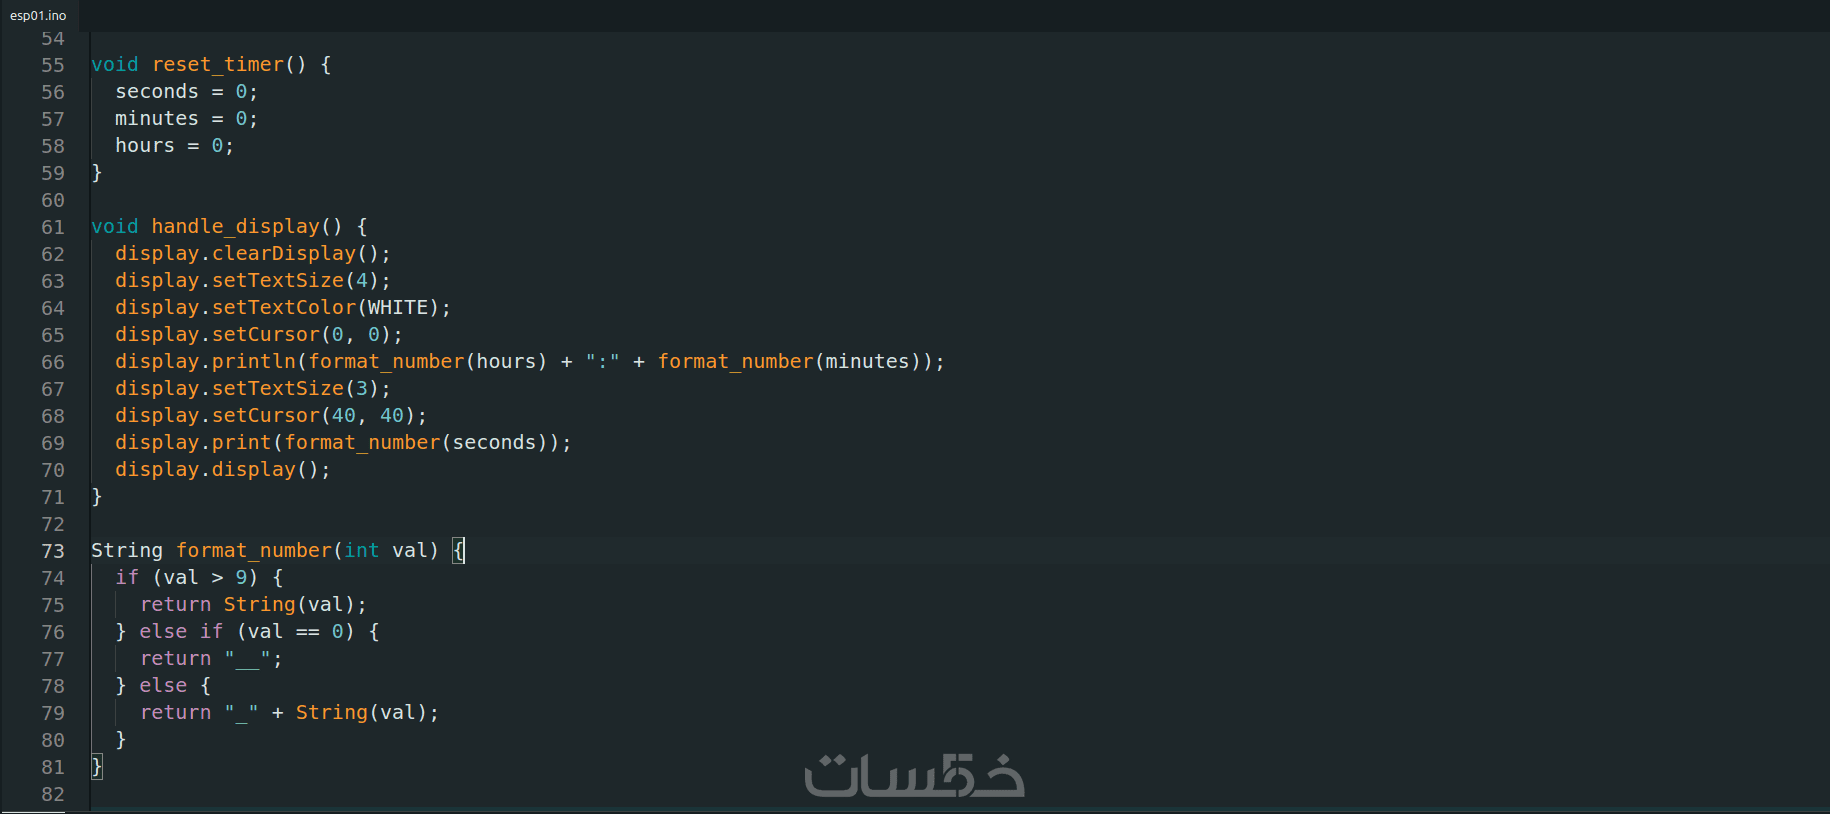Click line number 61 in the gutter
Screen dimensions: 1830x814
(53, 227)
